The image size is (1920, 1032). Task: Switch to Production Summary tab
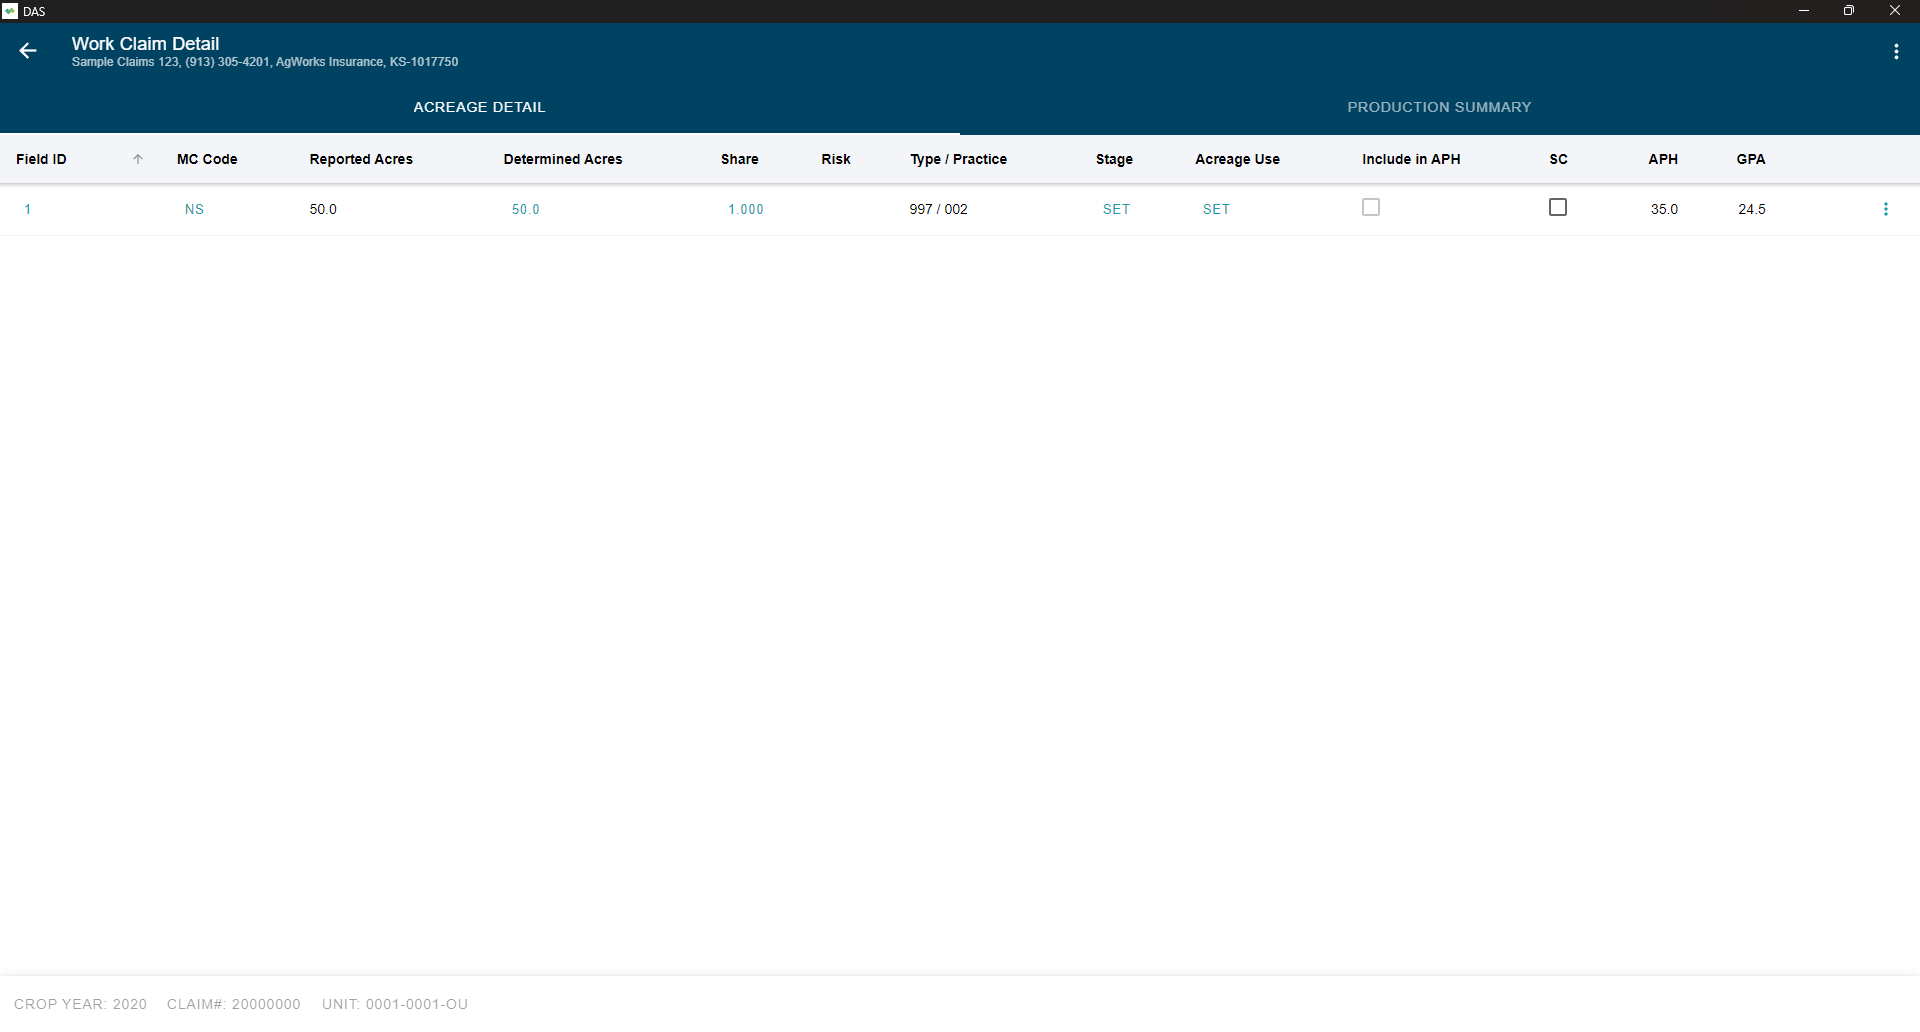(1439, 107)
